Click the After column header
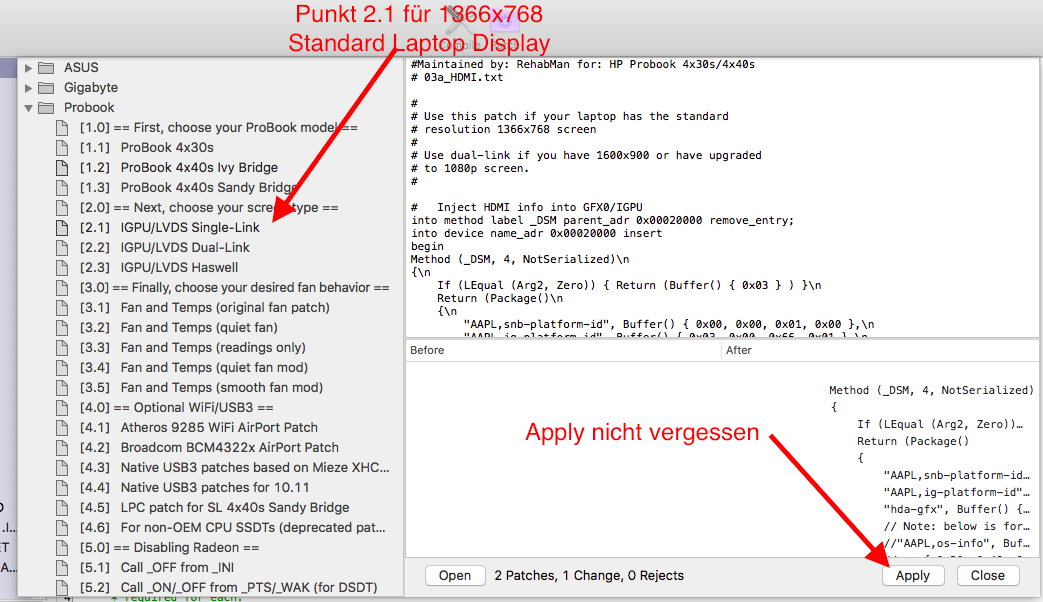1043x602 pixels. point(880,350)
